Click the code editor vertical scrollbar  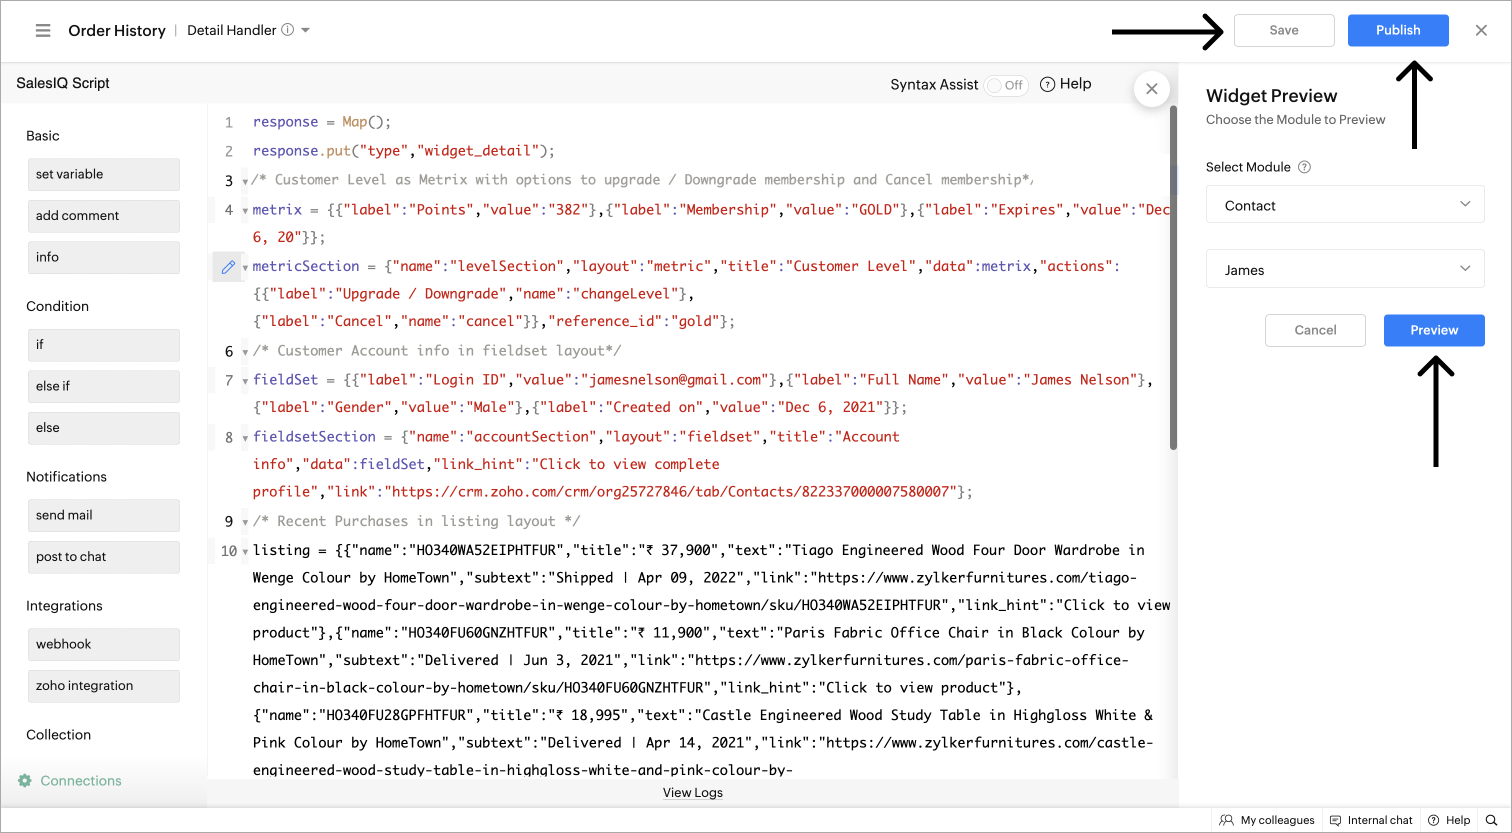pos(1174,280)
